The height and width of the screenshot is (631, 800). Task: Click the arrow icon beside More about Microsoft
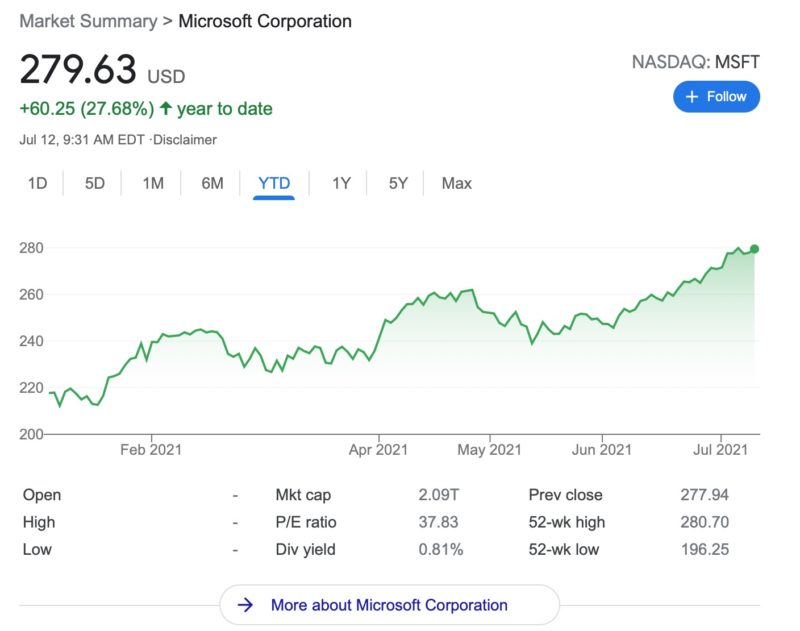[245, 605]
